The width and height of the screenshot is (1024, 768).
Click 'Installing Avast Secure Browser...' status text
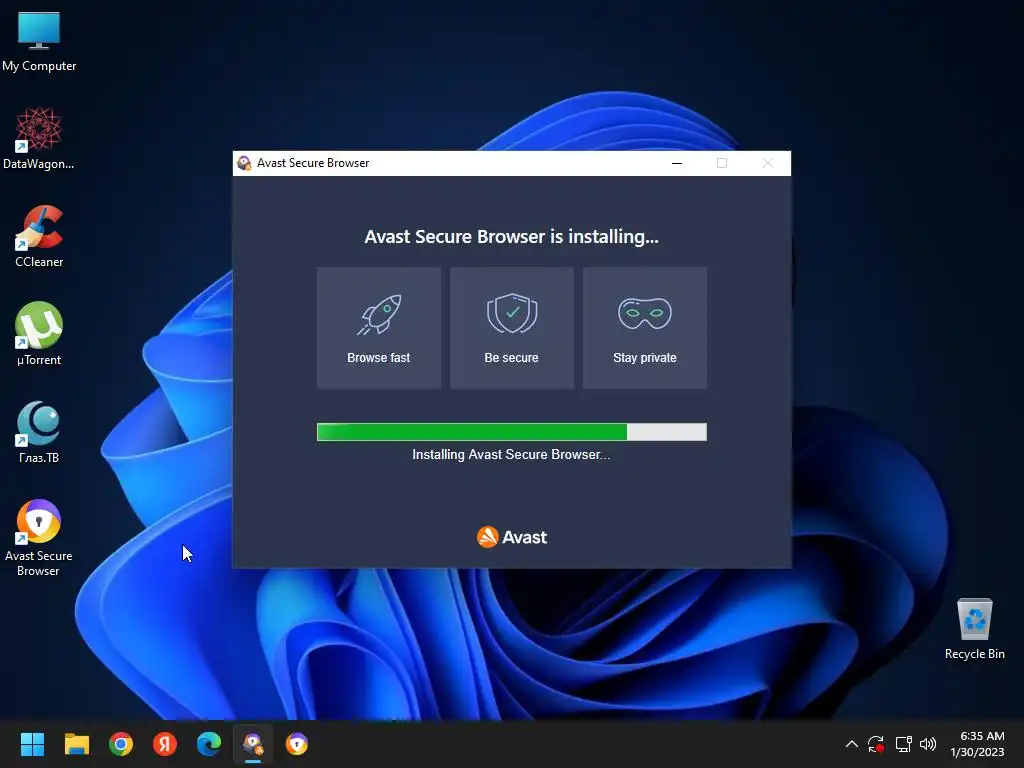pos(511,455)
